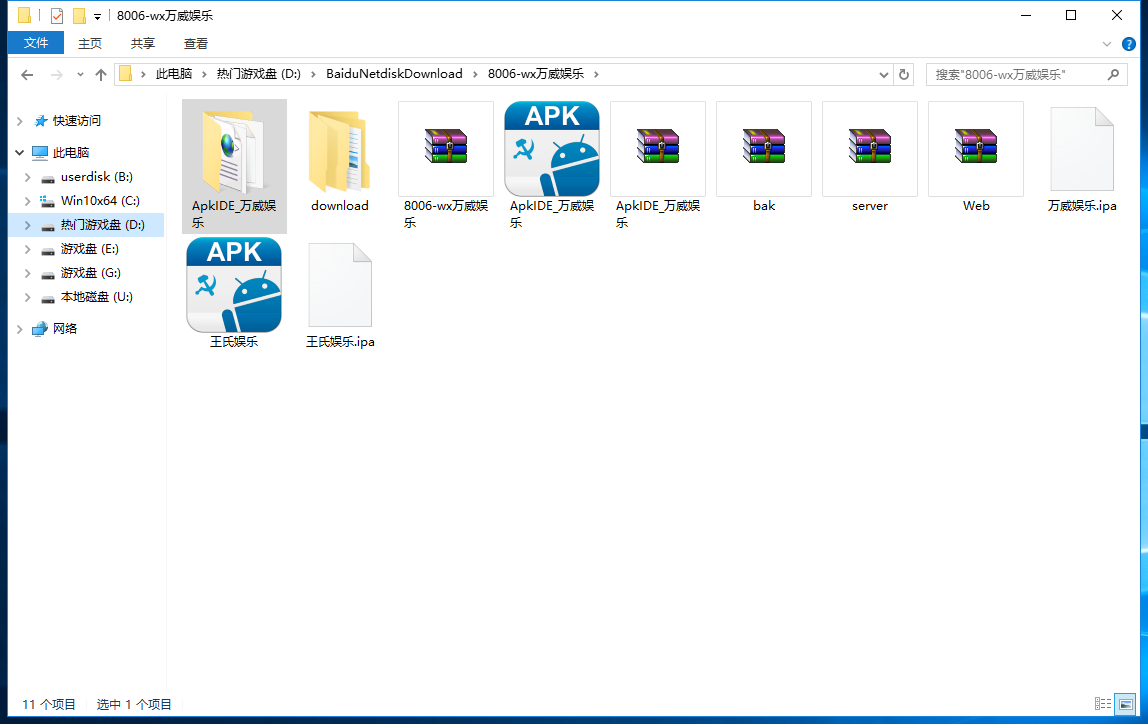Select the download folder icon
The height and width of the screenshot is (724, 1148).
click(x=340, y=151)
